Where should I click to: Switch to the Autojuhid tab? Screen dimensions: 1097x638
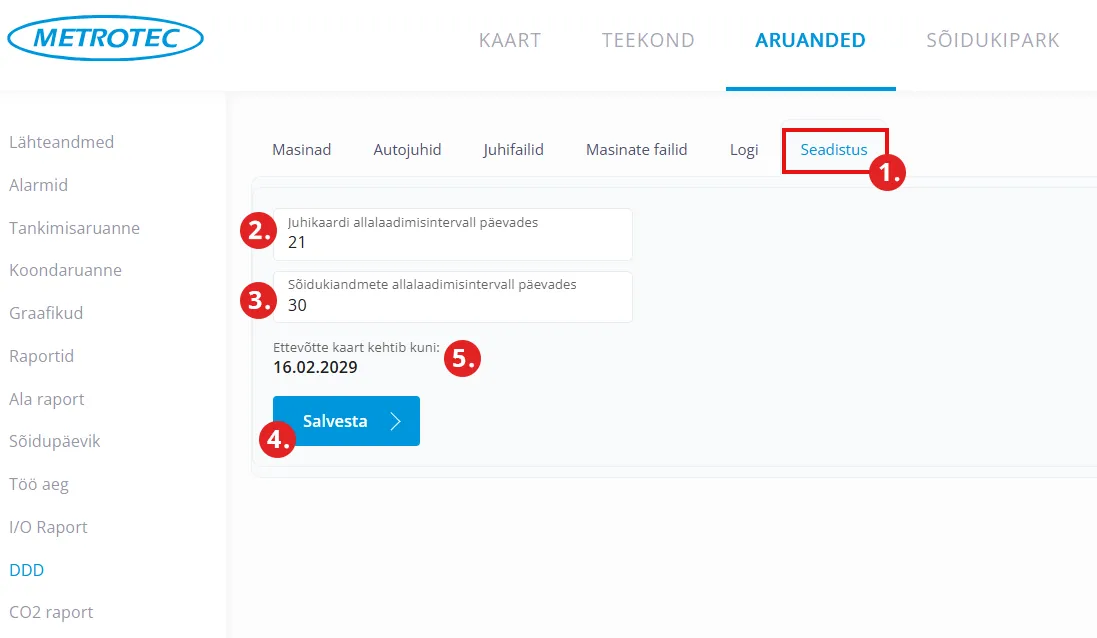407,150
